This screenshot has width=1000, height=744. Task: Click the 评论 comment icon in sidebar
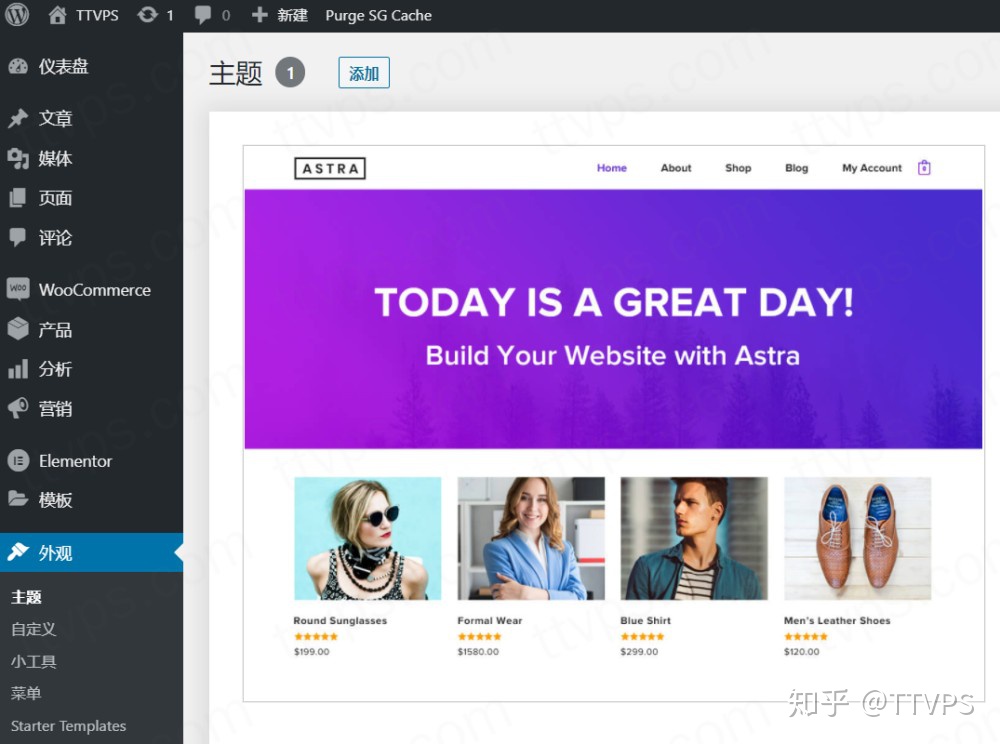[18, 237]
